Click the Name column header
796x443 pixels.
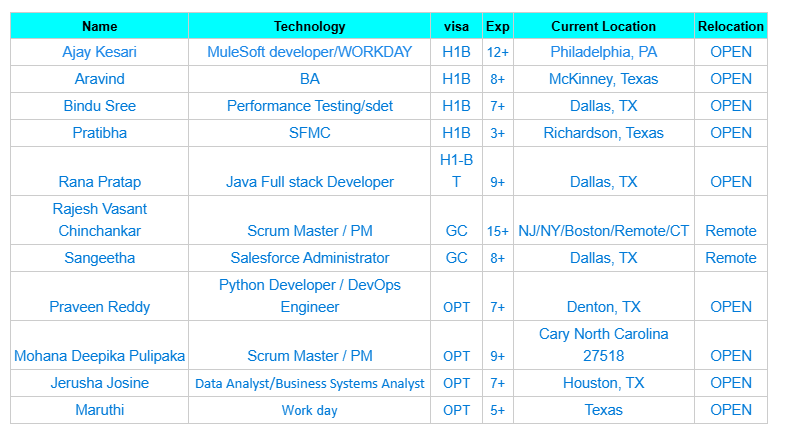point(99,26)
